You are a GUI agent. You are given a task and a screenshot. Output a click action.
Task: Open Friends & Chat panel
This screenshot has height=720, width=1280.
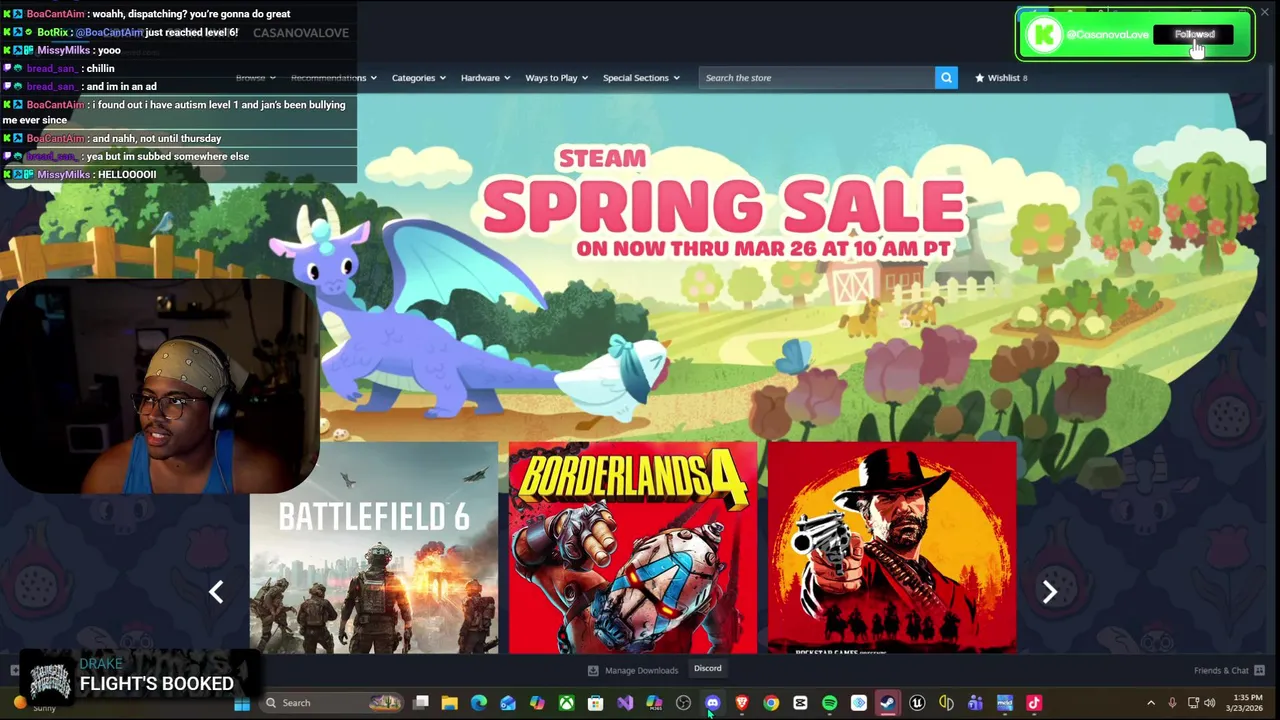tap(1229, 671)
